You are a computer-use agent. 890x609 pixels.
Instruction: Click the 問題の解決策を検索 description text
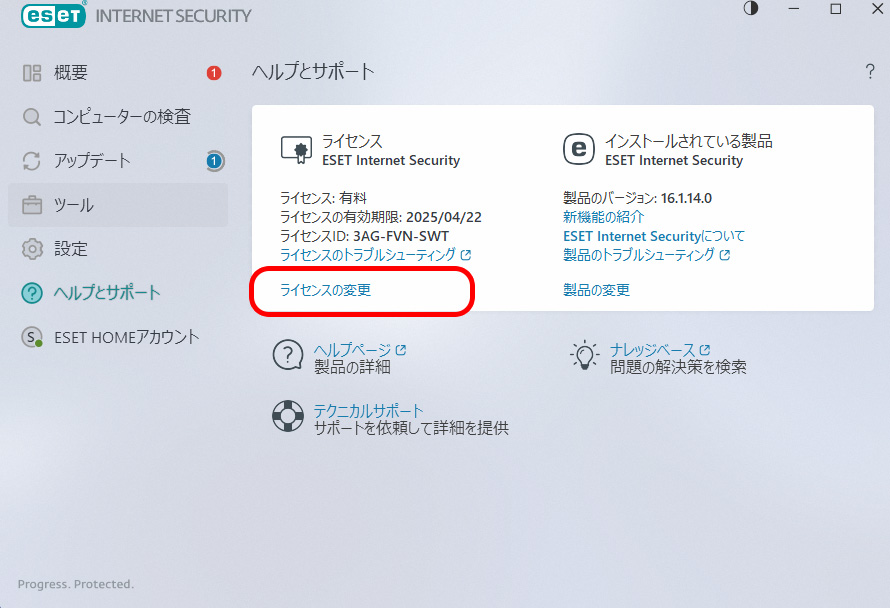click(678, 367)
